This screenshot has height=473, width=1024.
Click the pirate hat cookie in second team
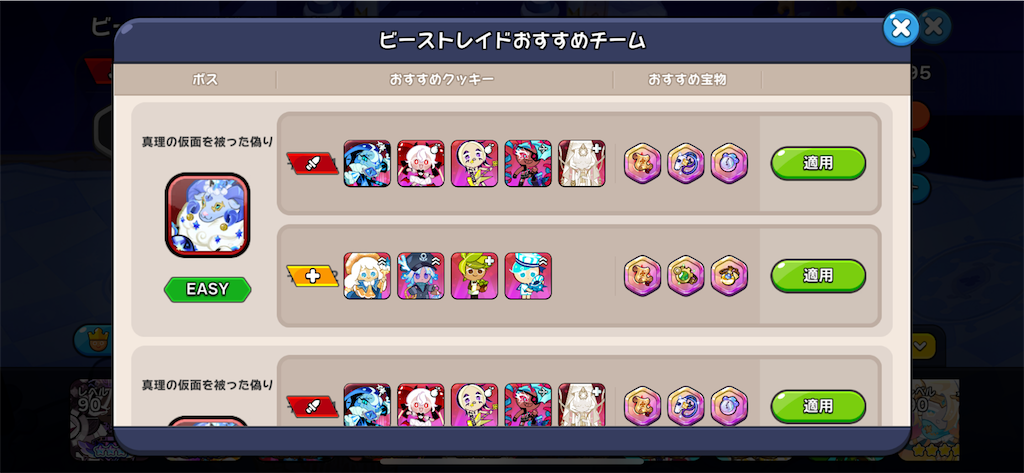click(421, 276)
